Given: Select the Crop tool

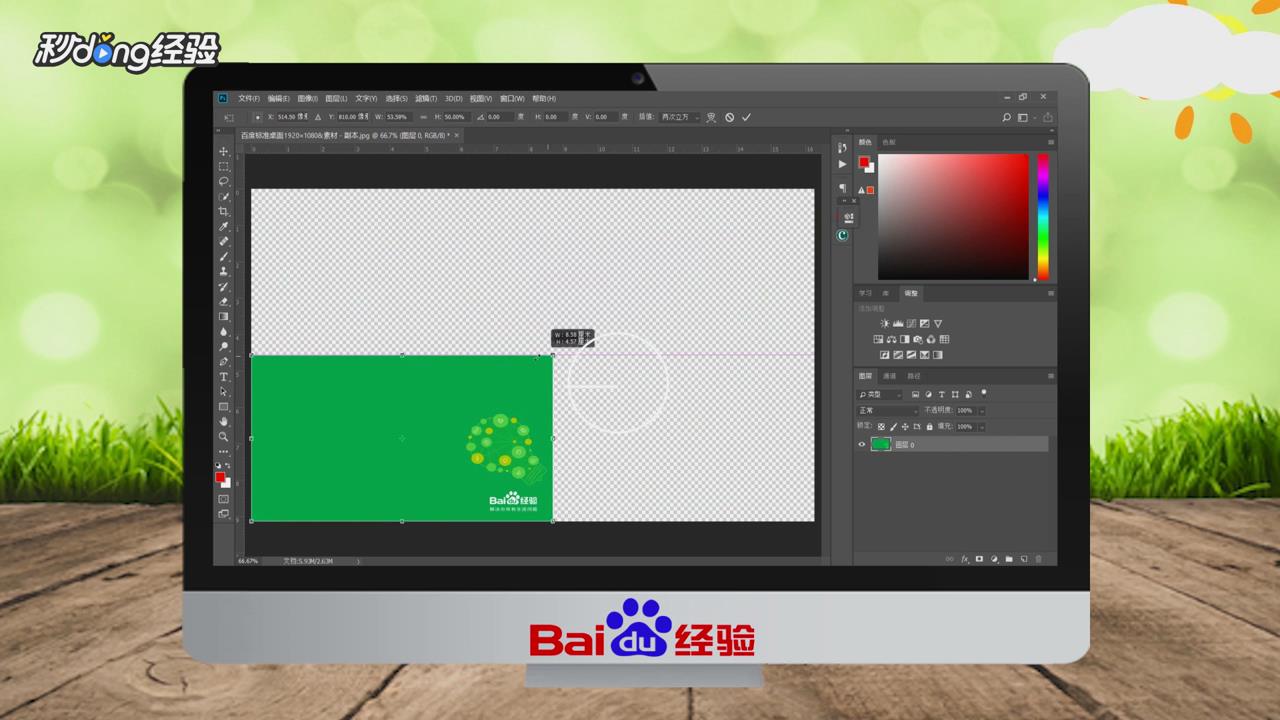Looking at the screenshot, I should pos(224,212).
